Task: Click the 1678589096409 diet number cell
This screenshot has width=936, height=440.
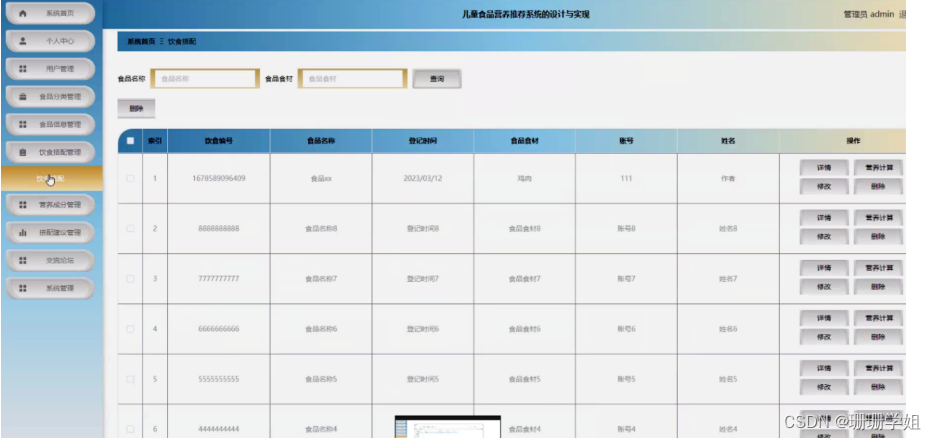Action: [218, 179]
